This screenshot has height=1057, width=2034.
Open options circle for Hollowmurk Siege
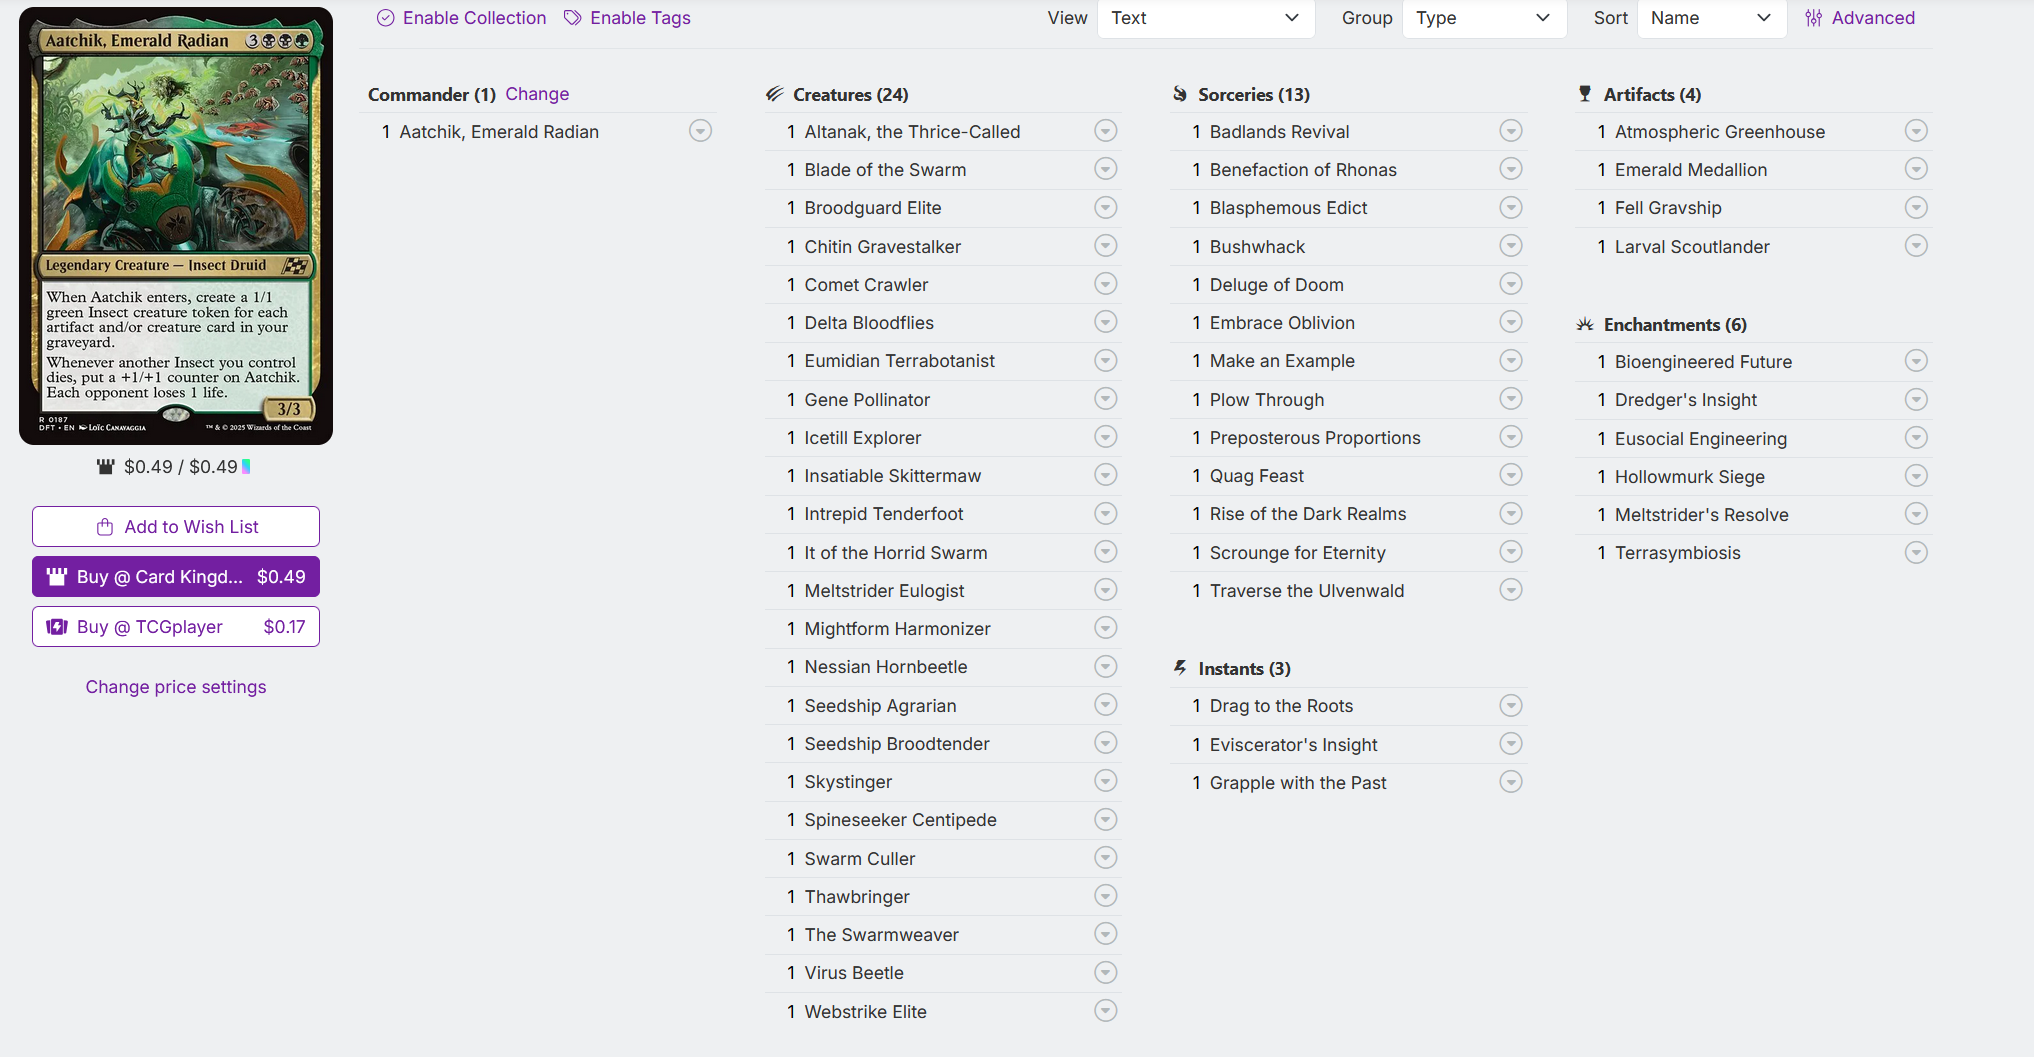point(1916,476)
